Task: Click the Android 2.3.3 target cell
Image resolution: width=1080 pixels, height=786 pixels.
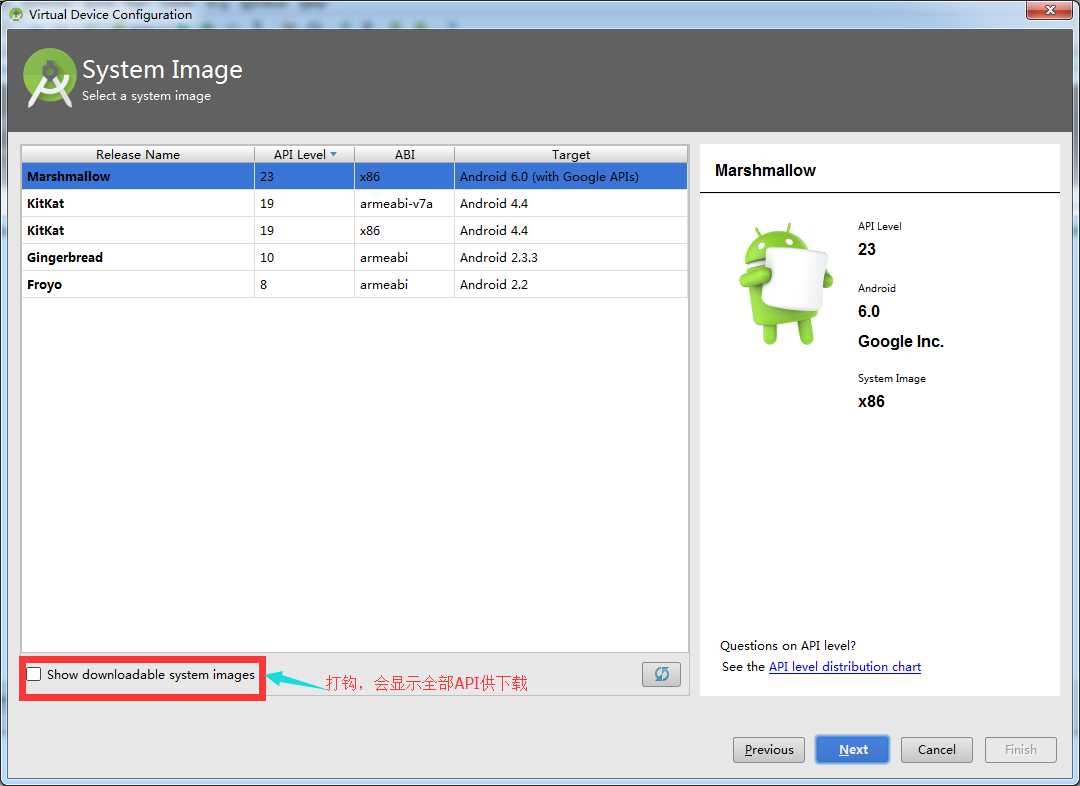Action: coord(570,258)
